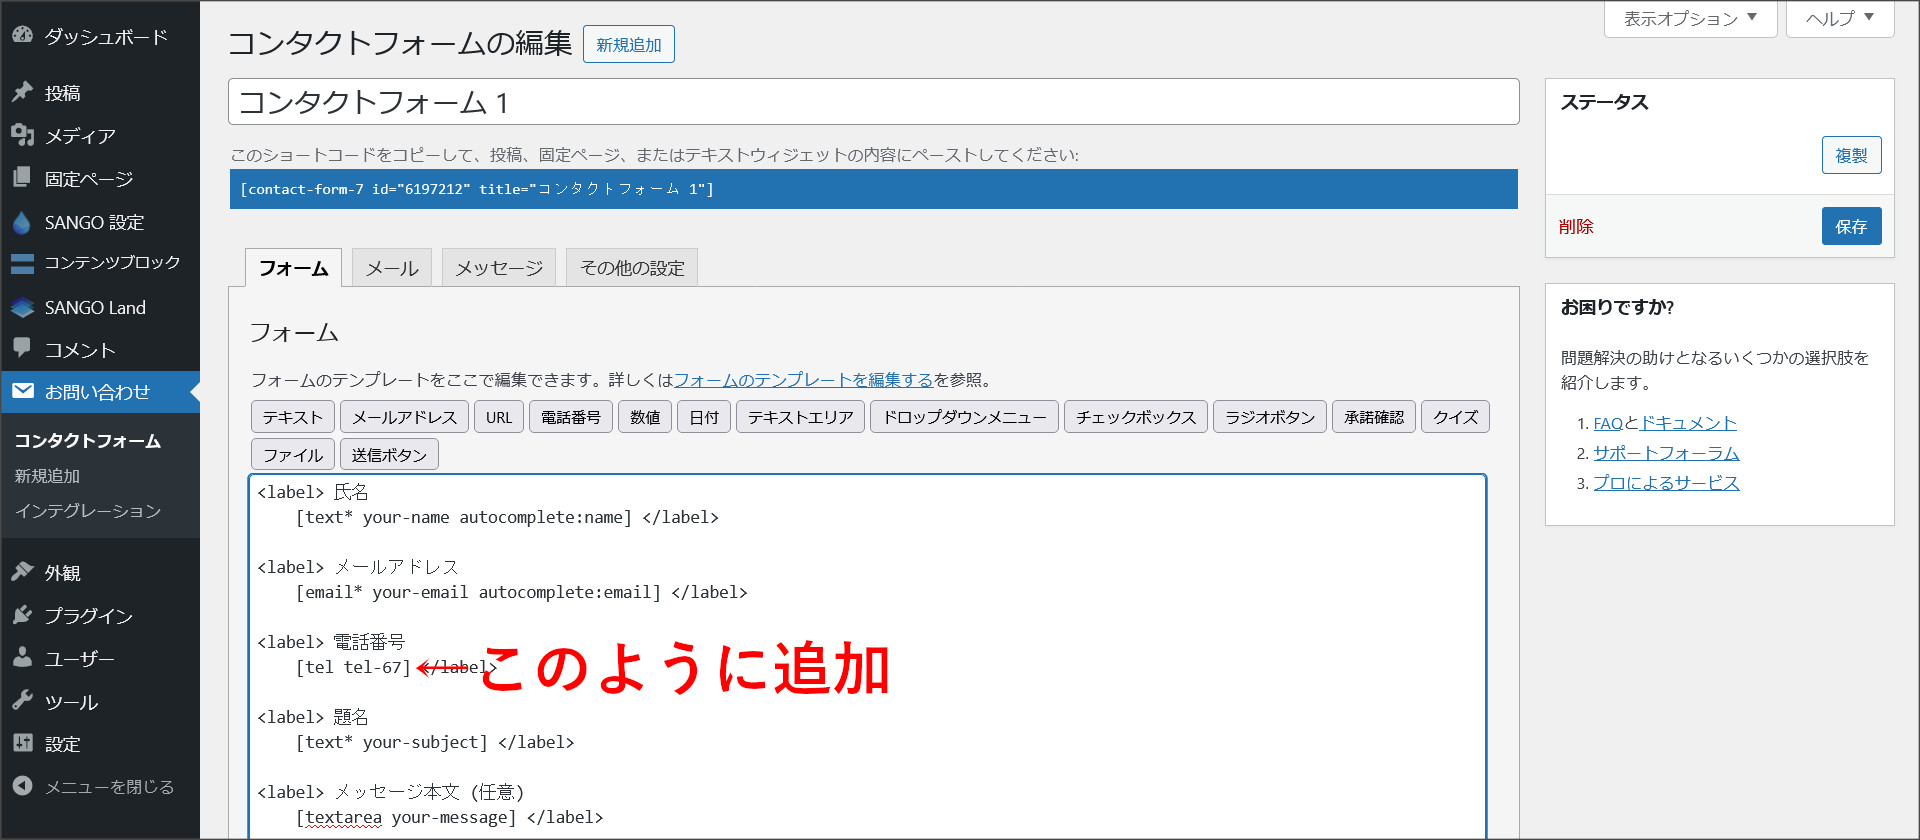The width and height of the screenshot is (1920, 840).
Task: Insert a チェックボックス form tag
Action: pyautogui.click(x=1135, y=417)
